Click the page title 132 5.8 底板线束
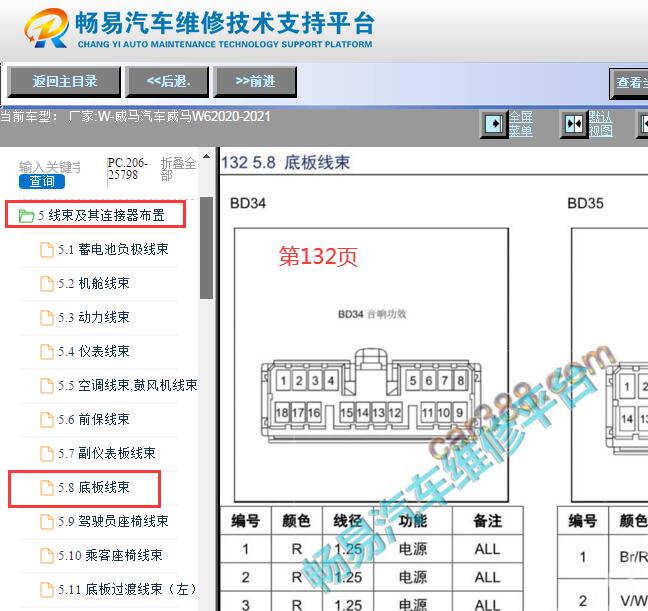Image resolution: width=648 pixels, height=611 pixels. click(286, 162)
